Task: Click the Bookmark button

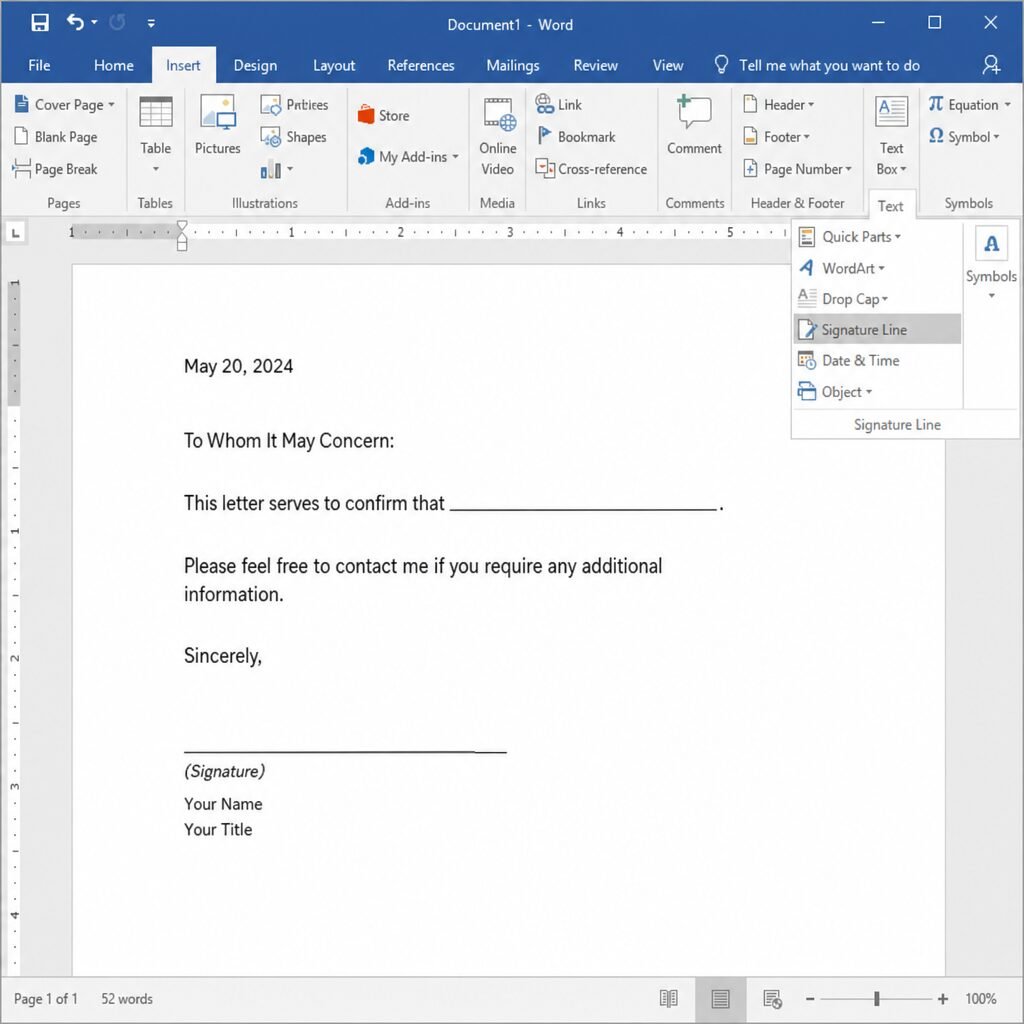Action: (575, 136)
